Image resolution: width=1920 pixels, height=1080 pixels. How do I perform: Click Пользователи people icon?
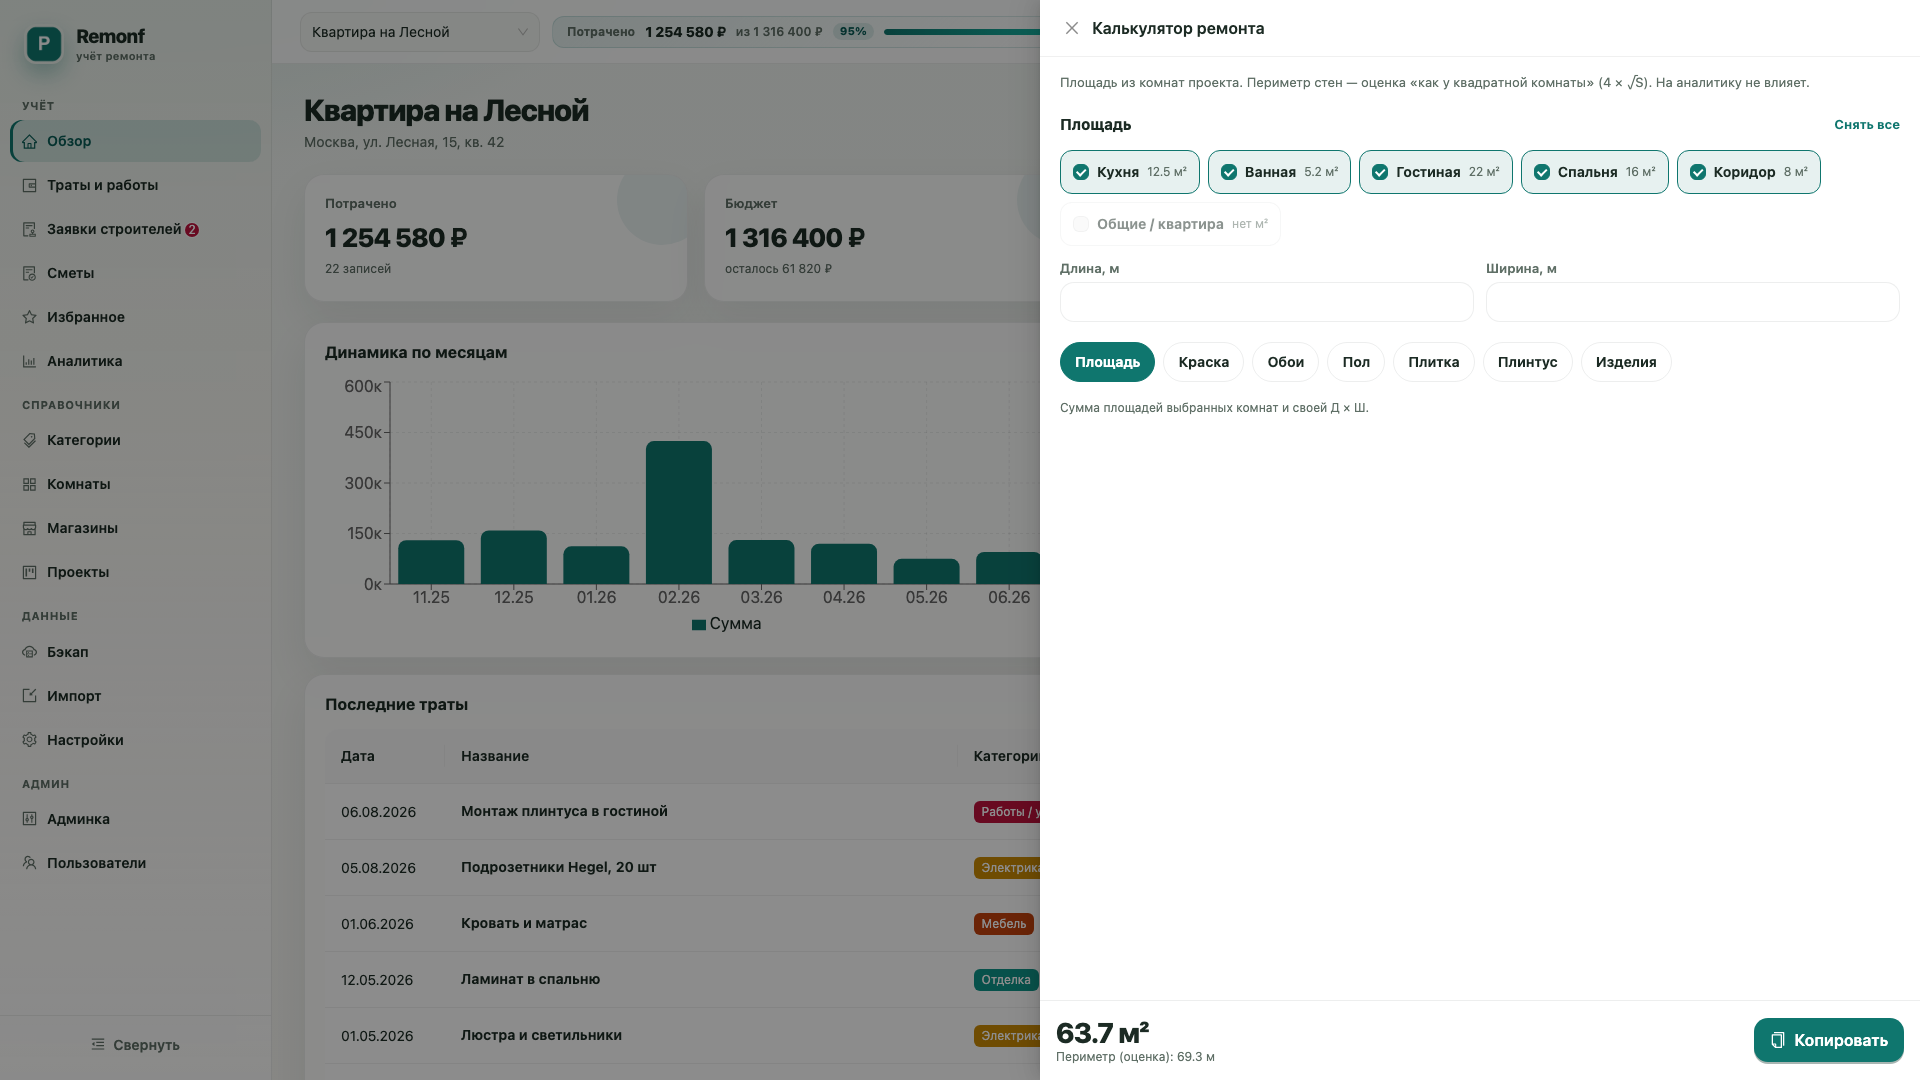pyautogui.click(x=30, y=863)
